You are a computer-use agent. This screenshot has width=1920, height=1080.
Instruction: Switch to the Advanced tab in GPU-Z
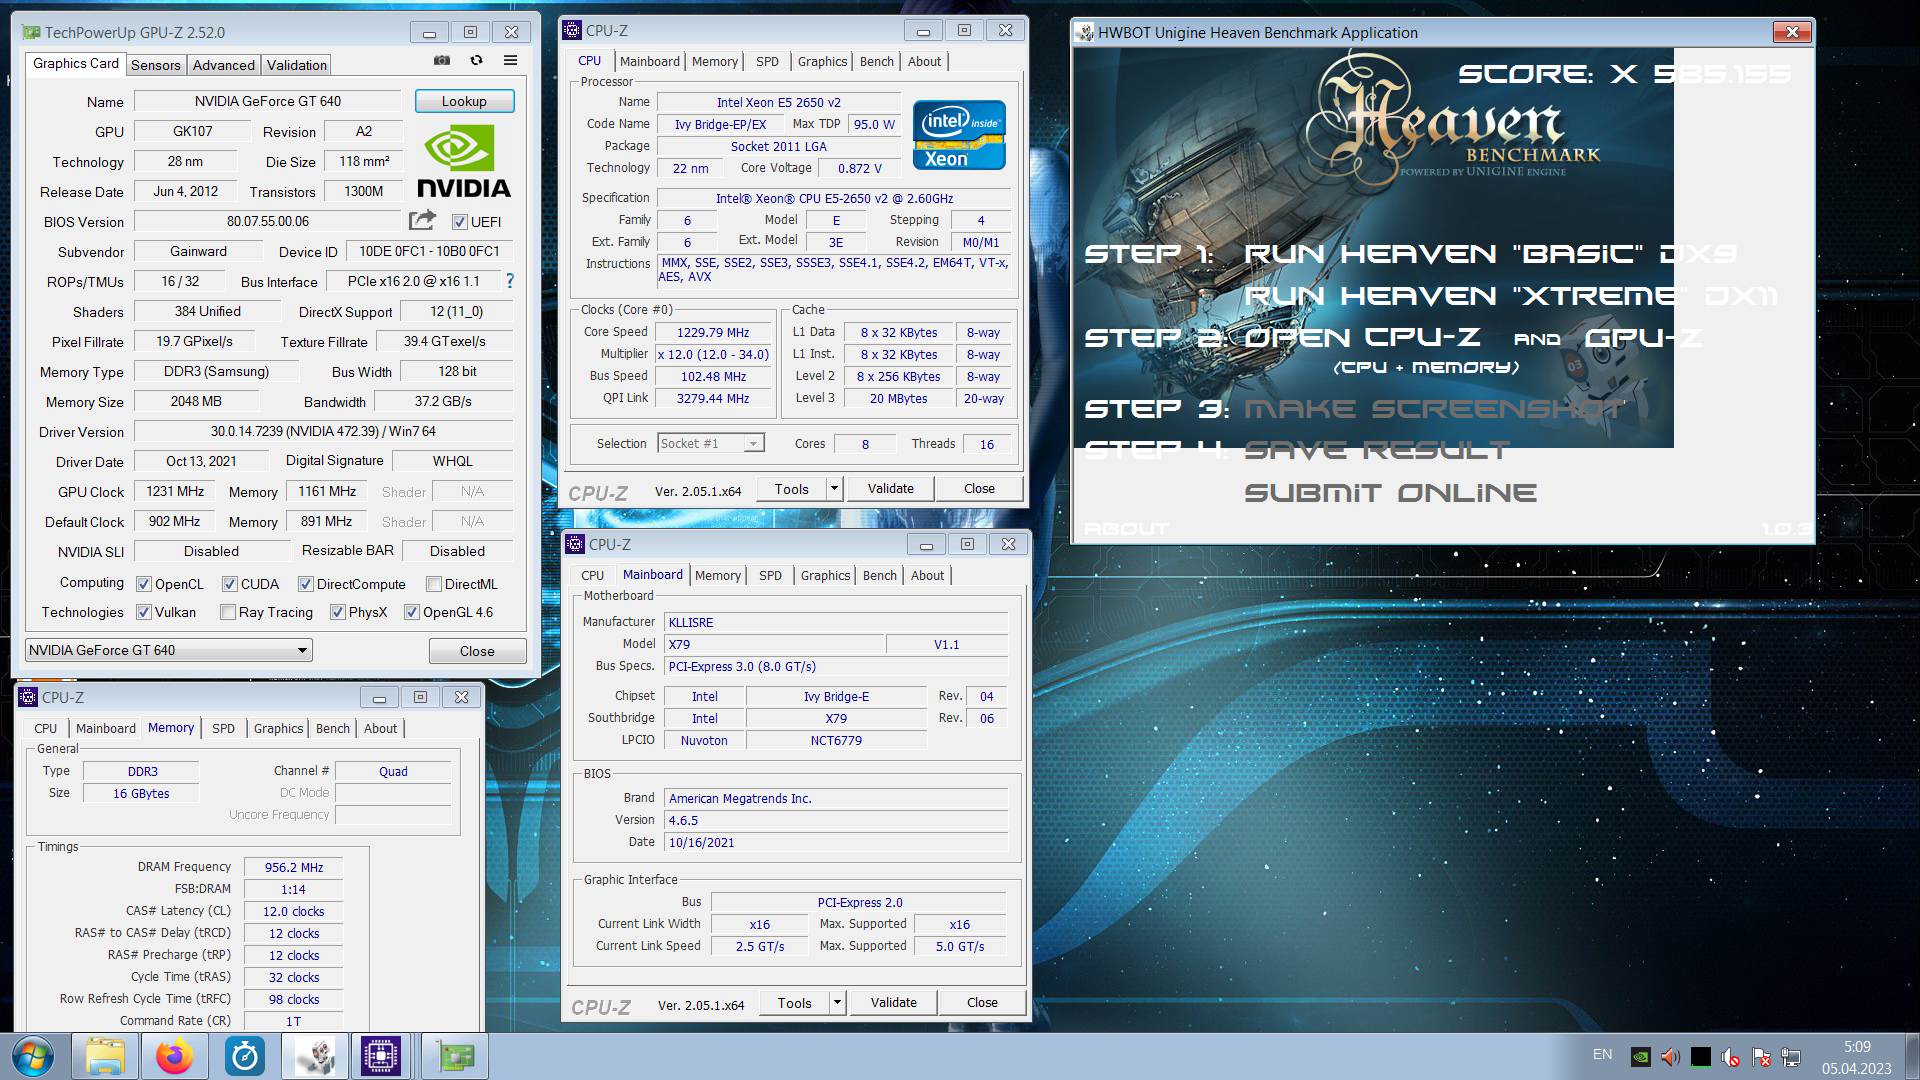pos(224,65)
